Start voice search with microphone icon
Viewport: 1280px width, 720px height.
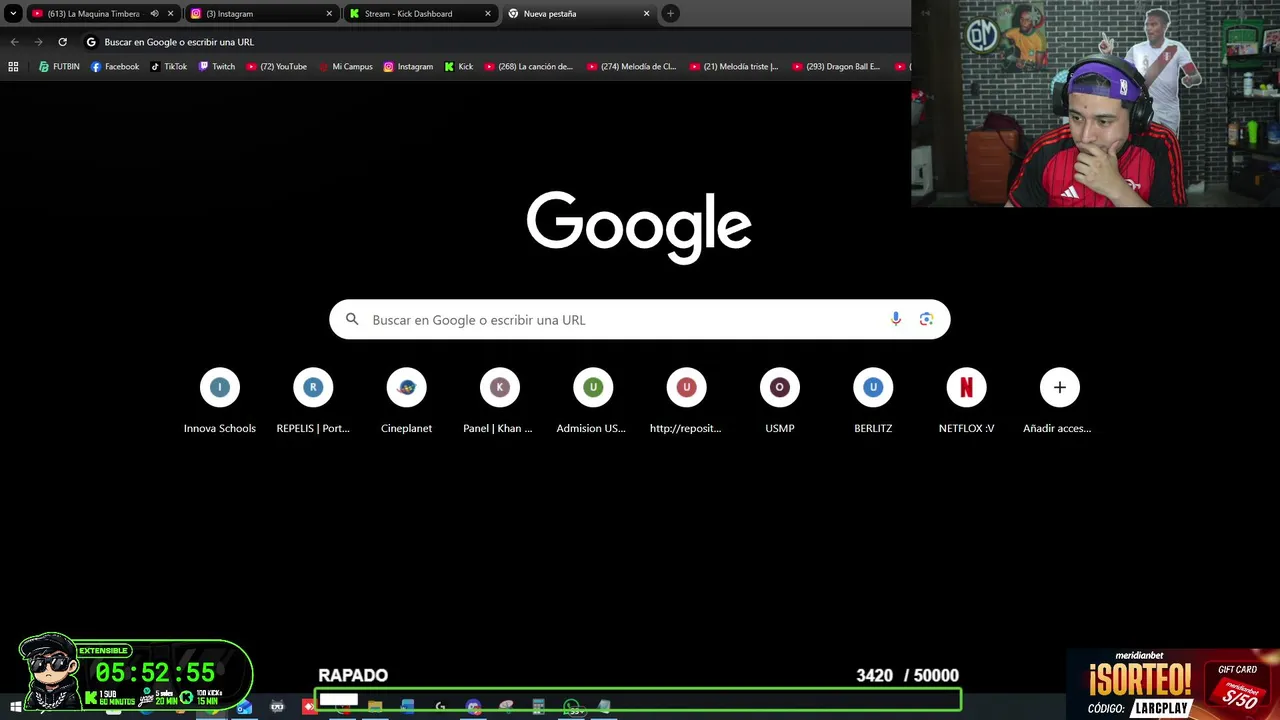[896, 319]
